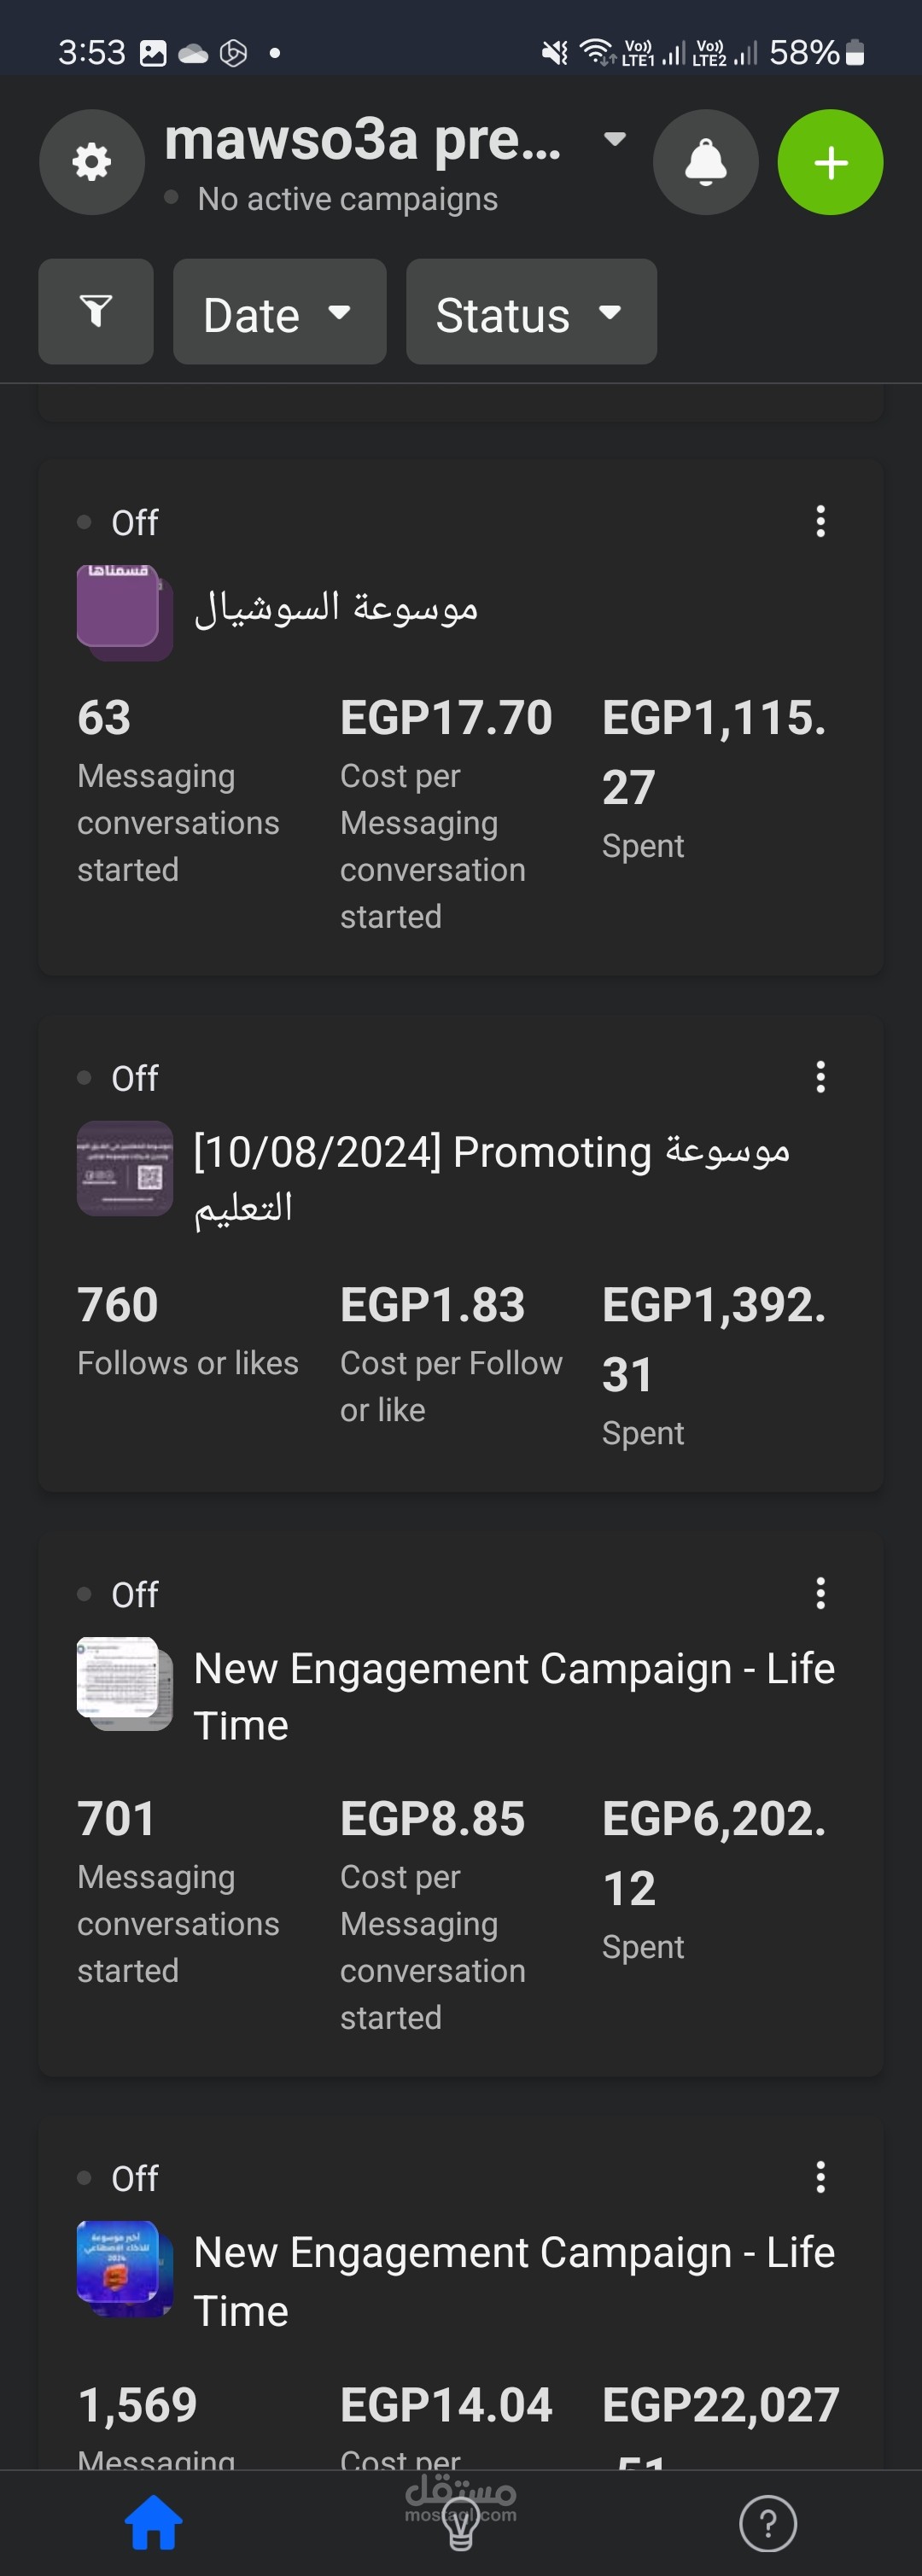
Task: Open the notifications bell
Action: (x=705, y=162)
